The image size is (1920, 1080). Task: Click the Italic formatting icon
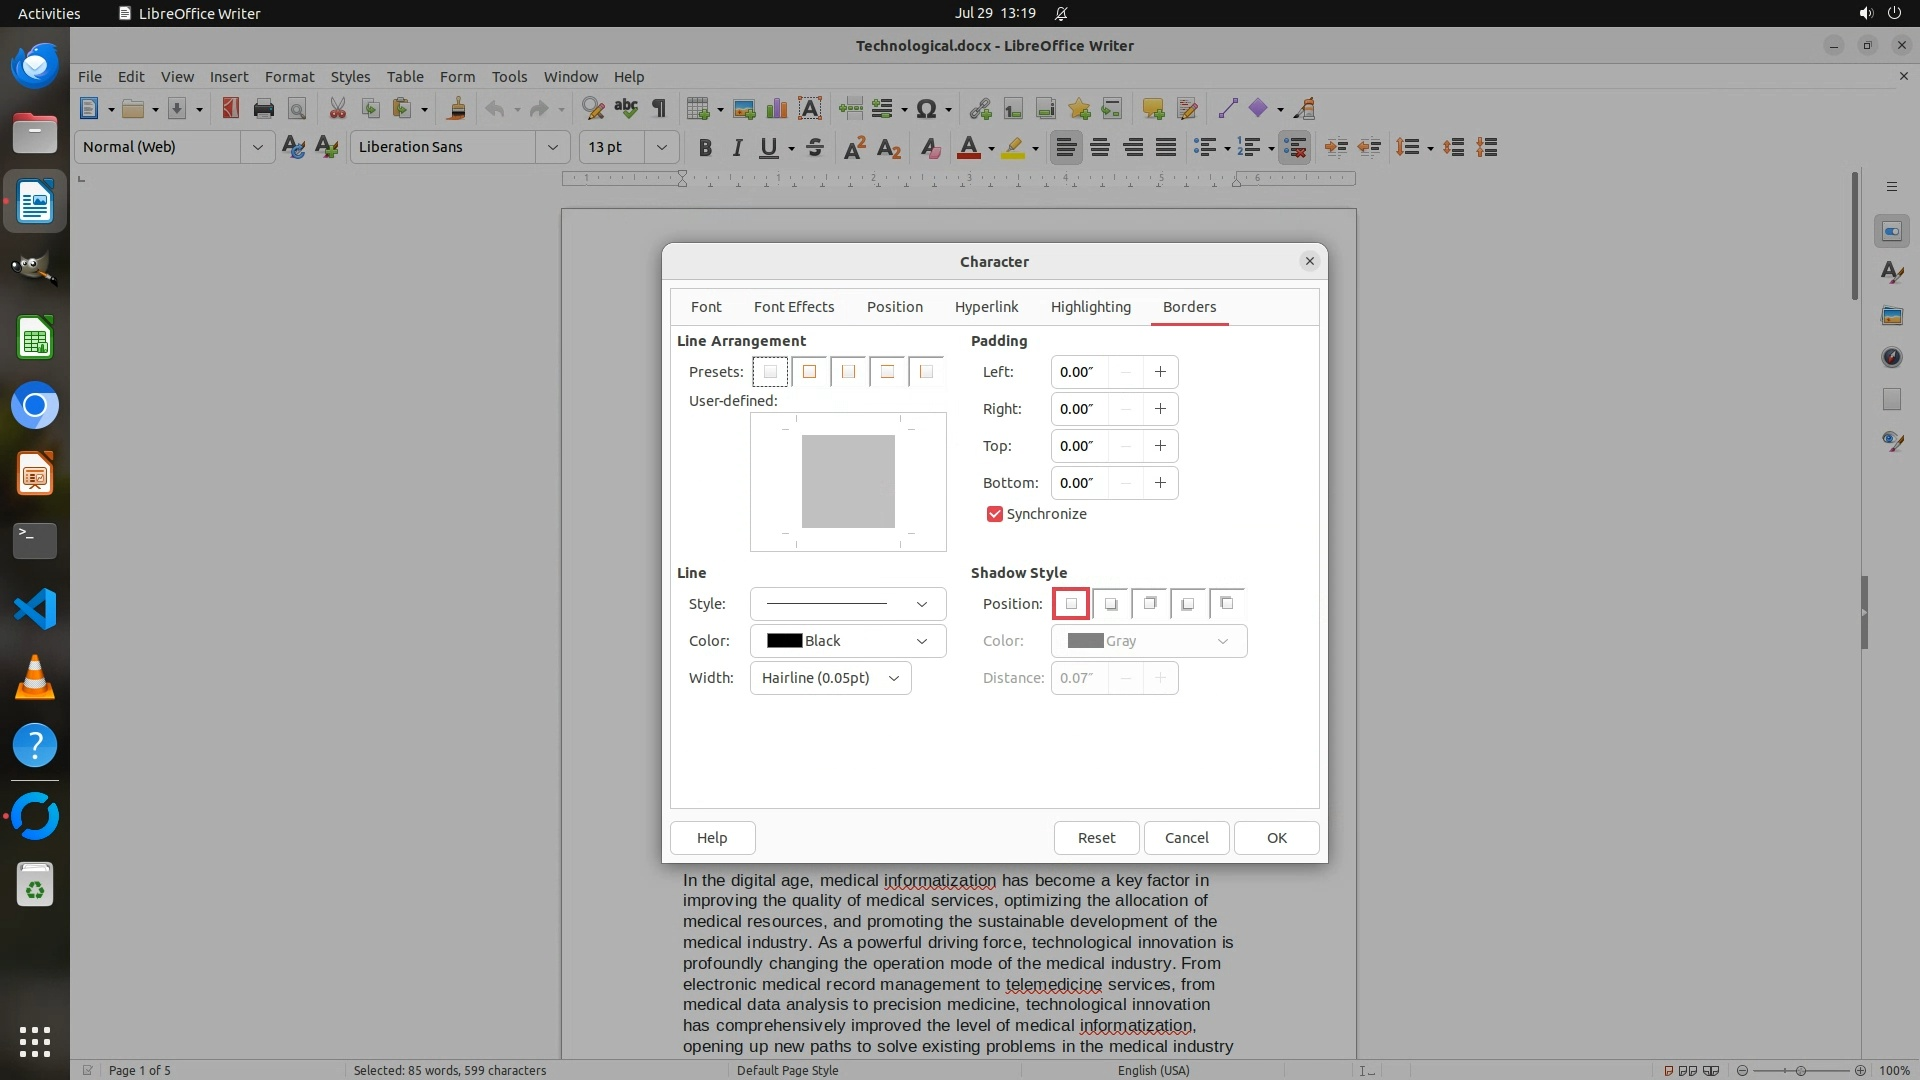pos(737,148)
